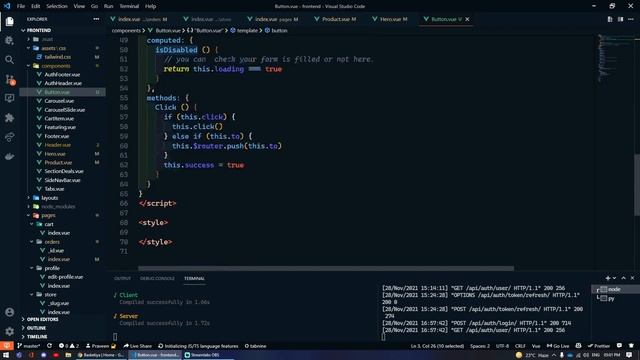Open Explorer more actions ellipsis
Screen dimensions: 640x360
pyautogui.click(x=96, y=19)
